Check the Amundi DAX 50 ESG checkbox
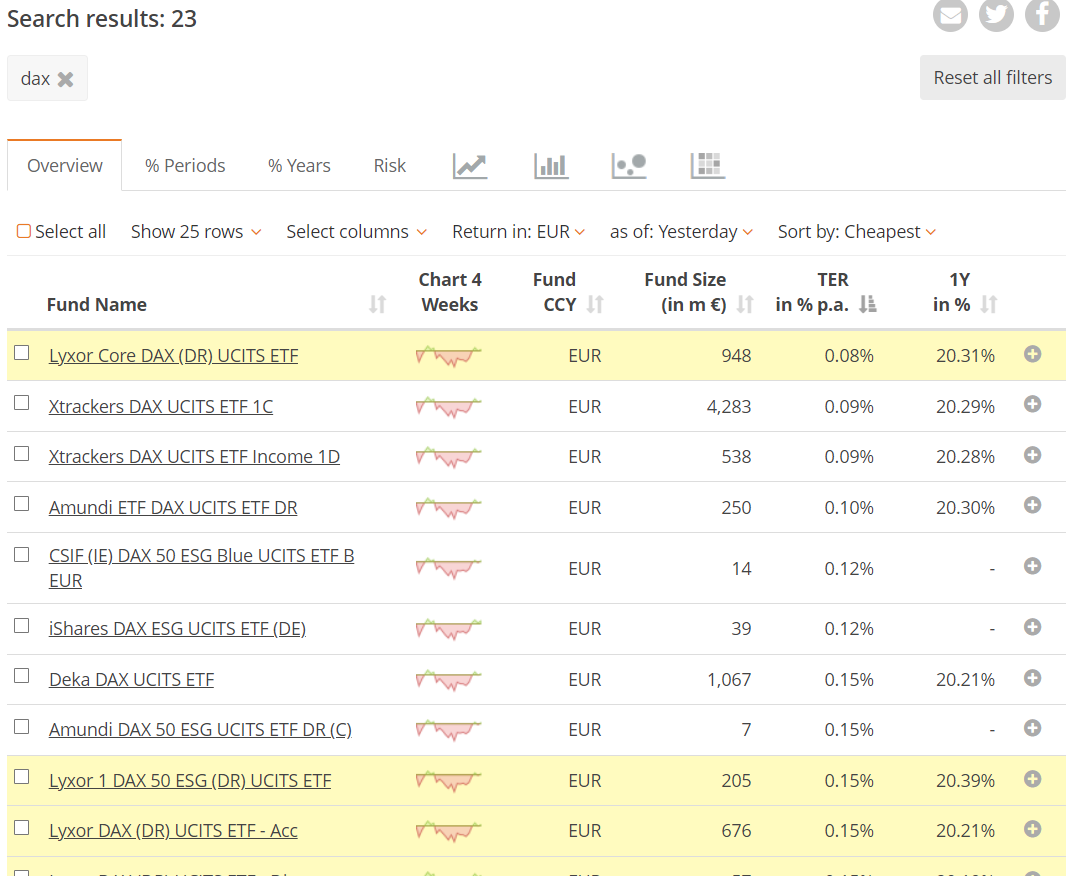The width and height of the screenshot is (1088, 876). [22, 726]
